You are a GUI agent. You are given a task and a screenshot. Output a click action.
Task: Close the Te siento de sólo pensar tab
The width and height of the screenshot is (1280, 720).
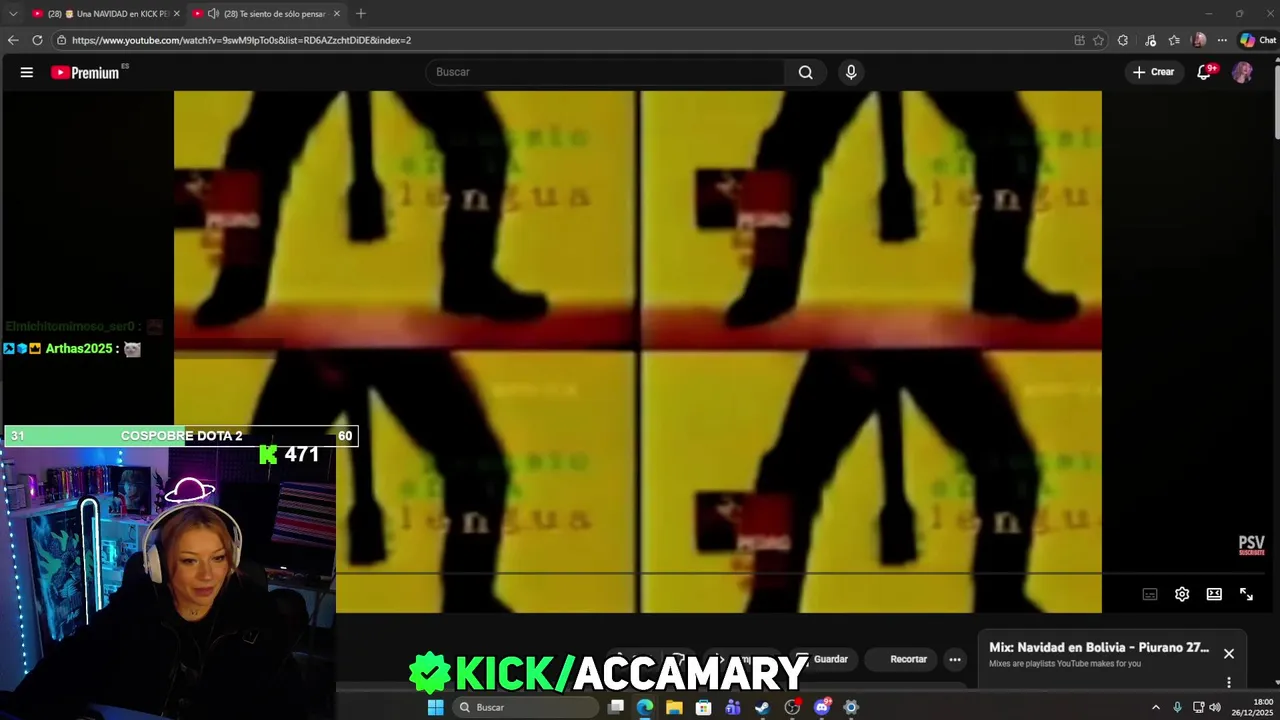tap(336, 13)
